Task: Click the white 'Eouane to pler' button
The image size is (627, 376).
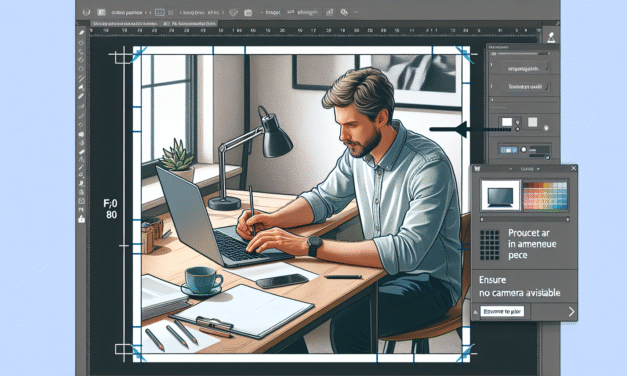Action: [x=502, y=312]
